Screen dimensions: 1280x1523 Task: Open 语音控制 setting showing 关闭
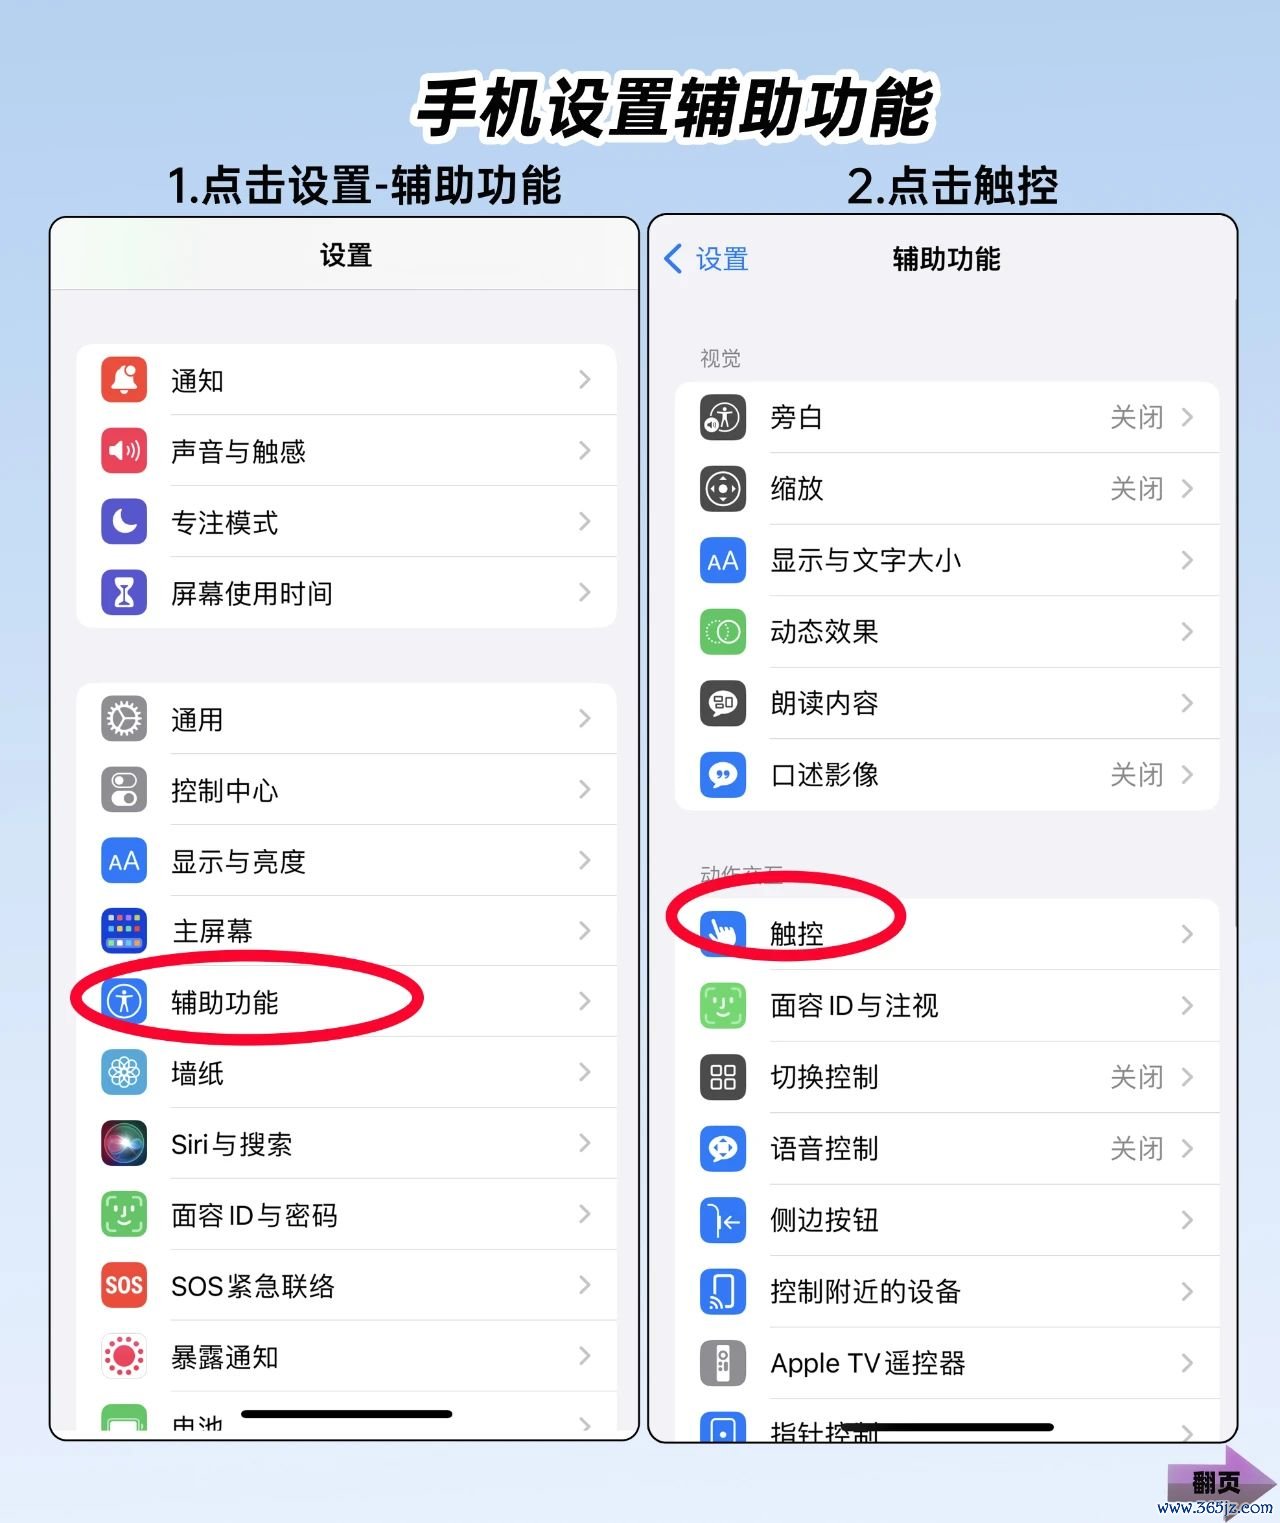(946, 1149)
